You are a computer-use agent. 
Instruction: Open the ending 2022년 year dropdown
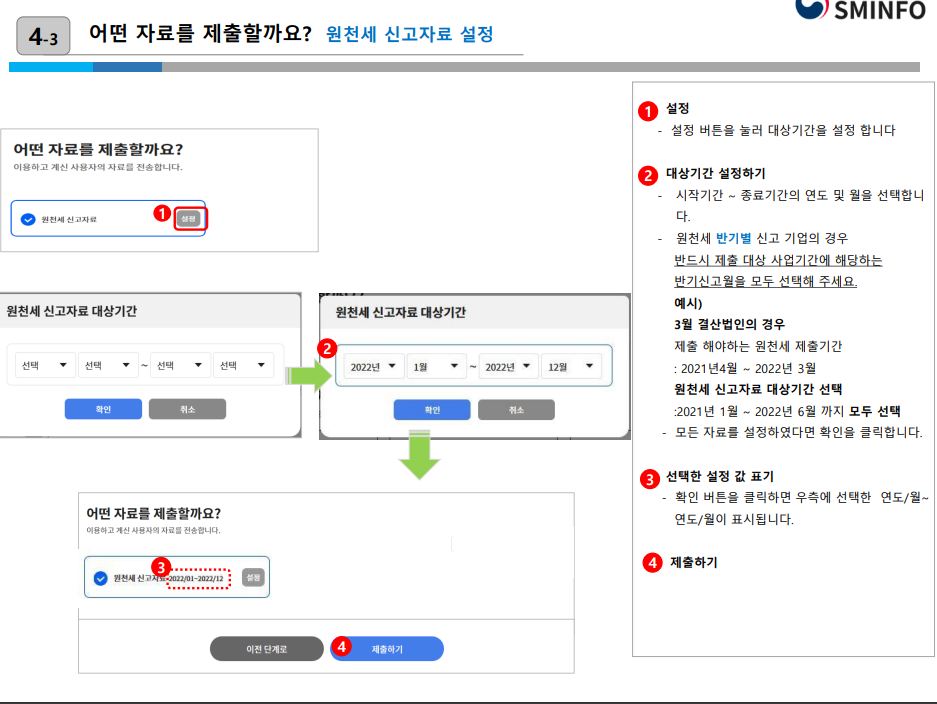coord(504,365)
